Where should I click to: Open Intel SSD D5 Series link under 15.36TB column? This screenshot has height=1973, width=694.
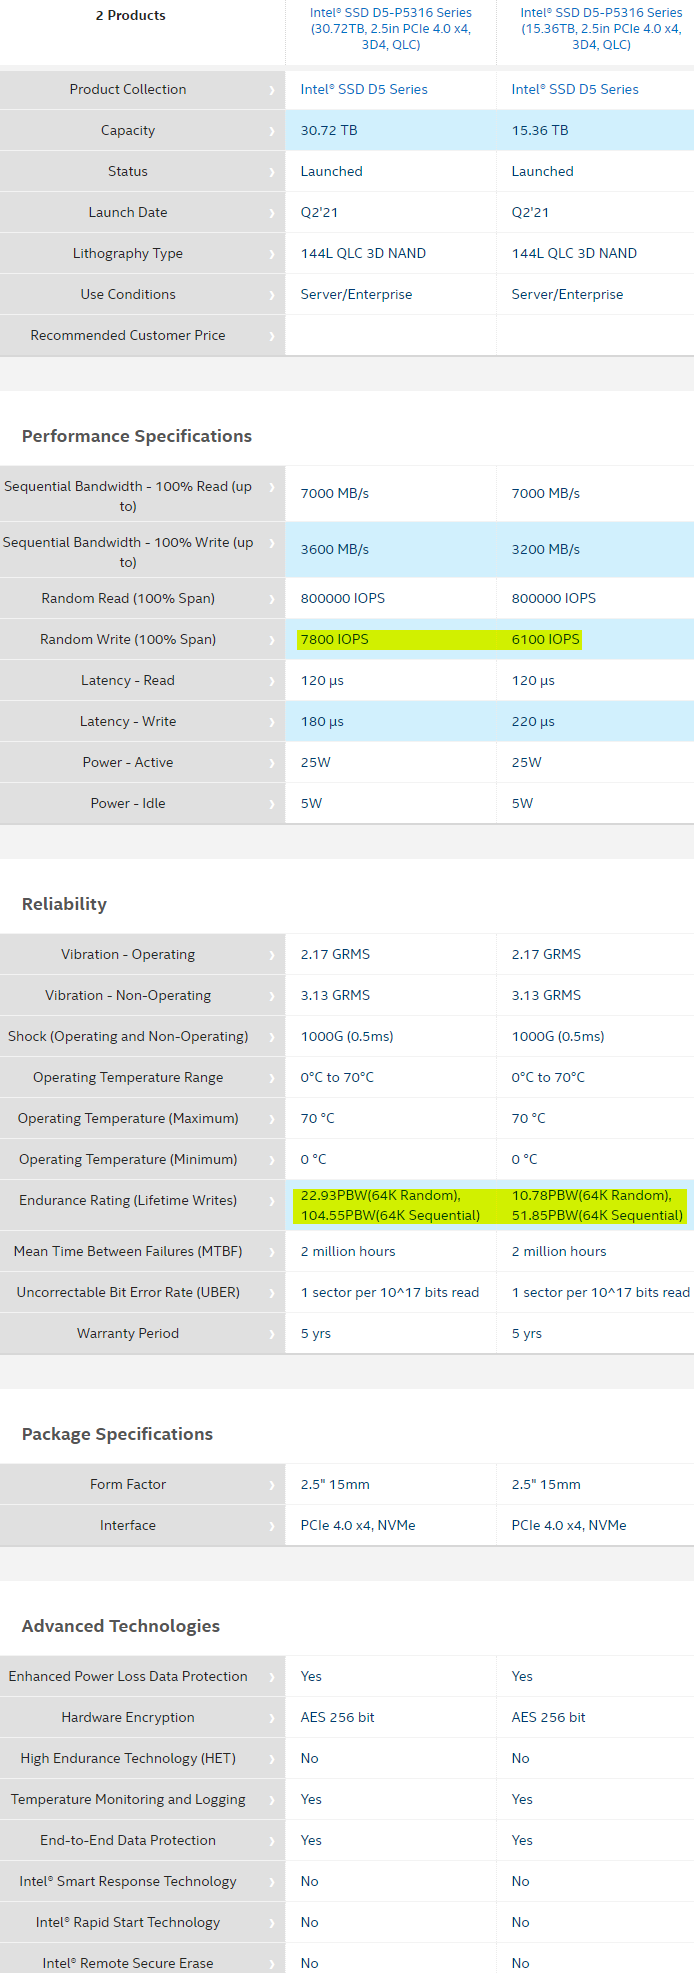click(x=575, y=89)
